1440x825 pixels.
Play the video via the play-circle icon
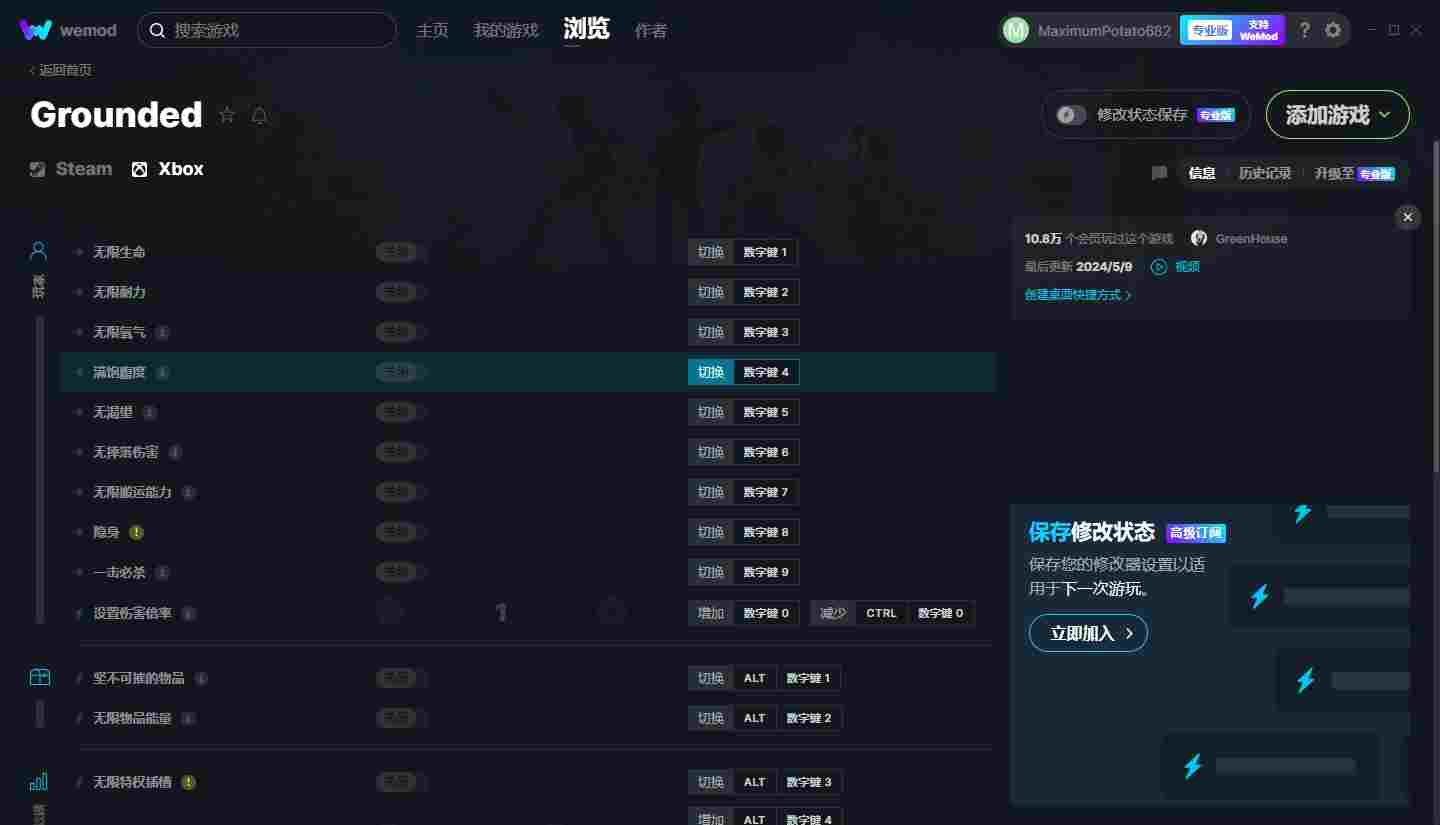[1159, 267]
